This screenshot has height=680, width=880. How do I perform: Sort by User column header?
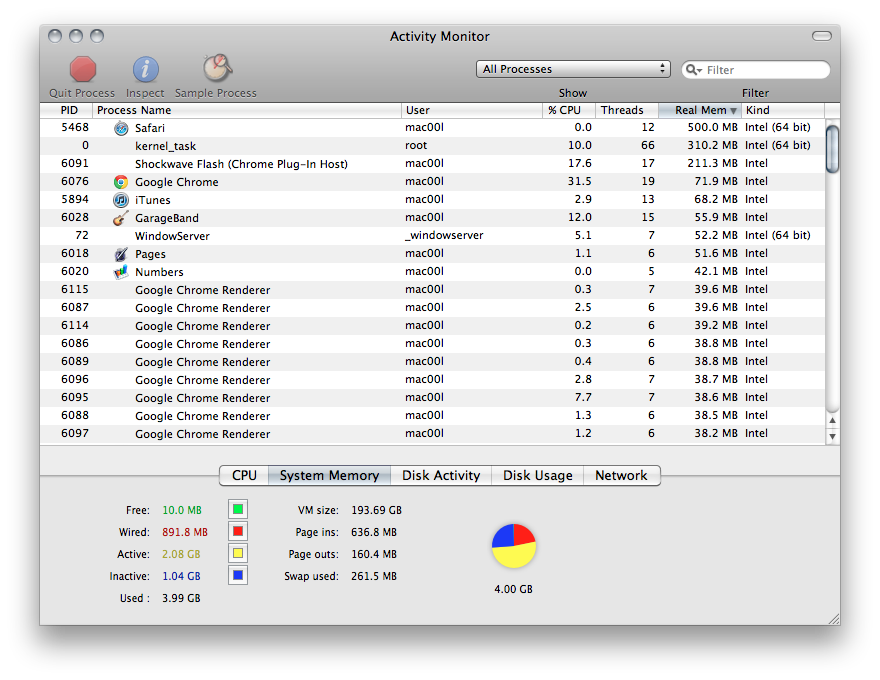tap(472, 110)
